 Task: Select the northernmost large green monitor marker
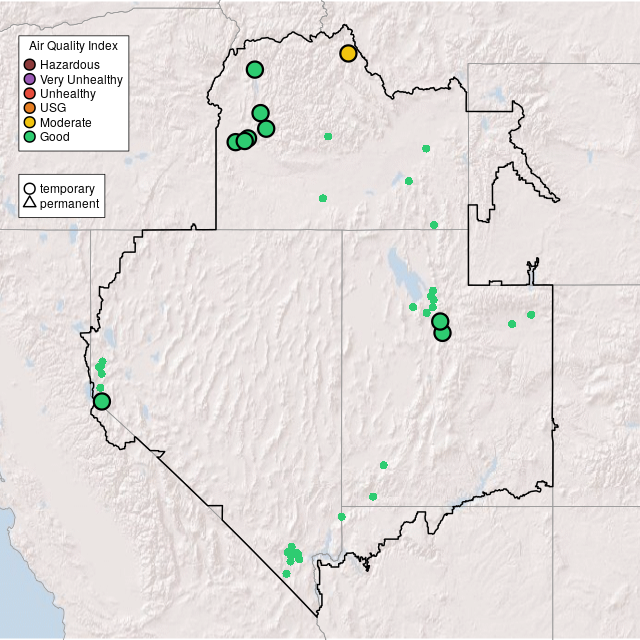point(254,69)
